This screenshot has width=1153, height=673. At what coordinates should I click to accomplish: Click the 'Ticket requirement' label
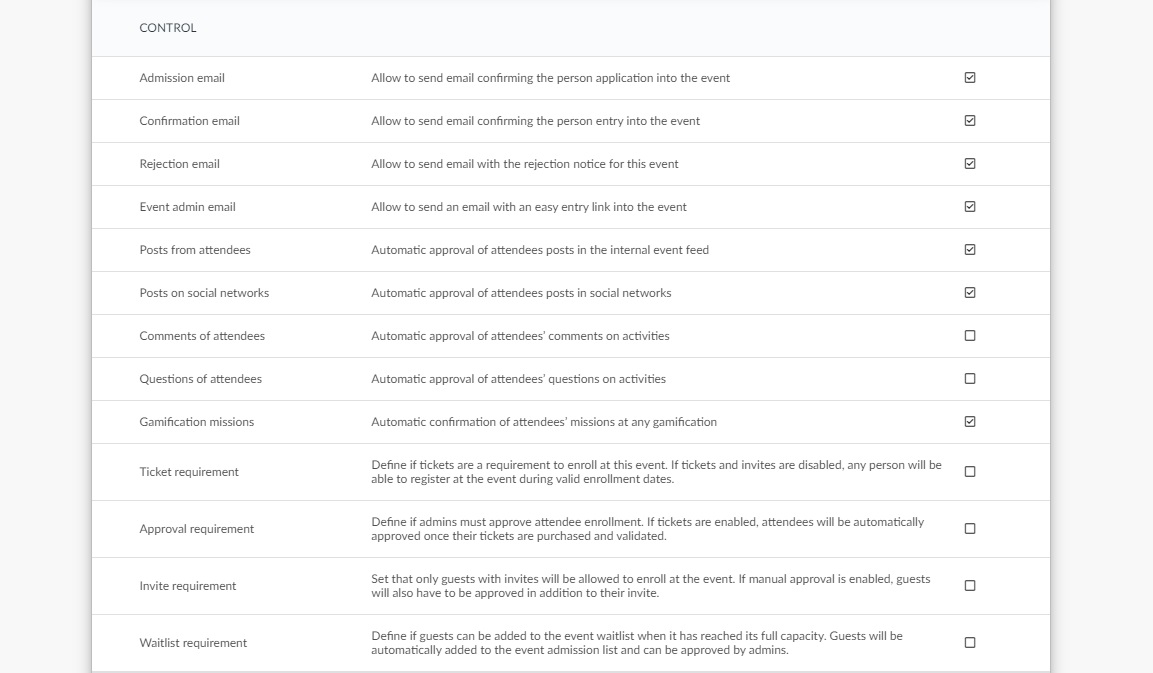[189, 472]
